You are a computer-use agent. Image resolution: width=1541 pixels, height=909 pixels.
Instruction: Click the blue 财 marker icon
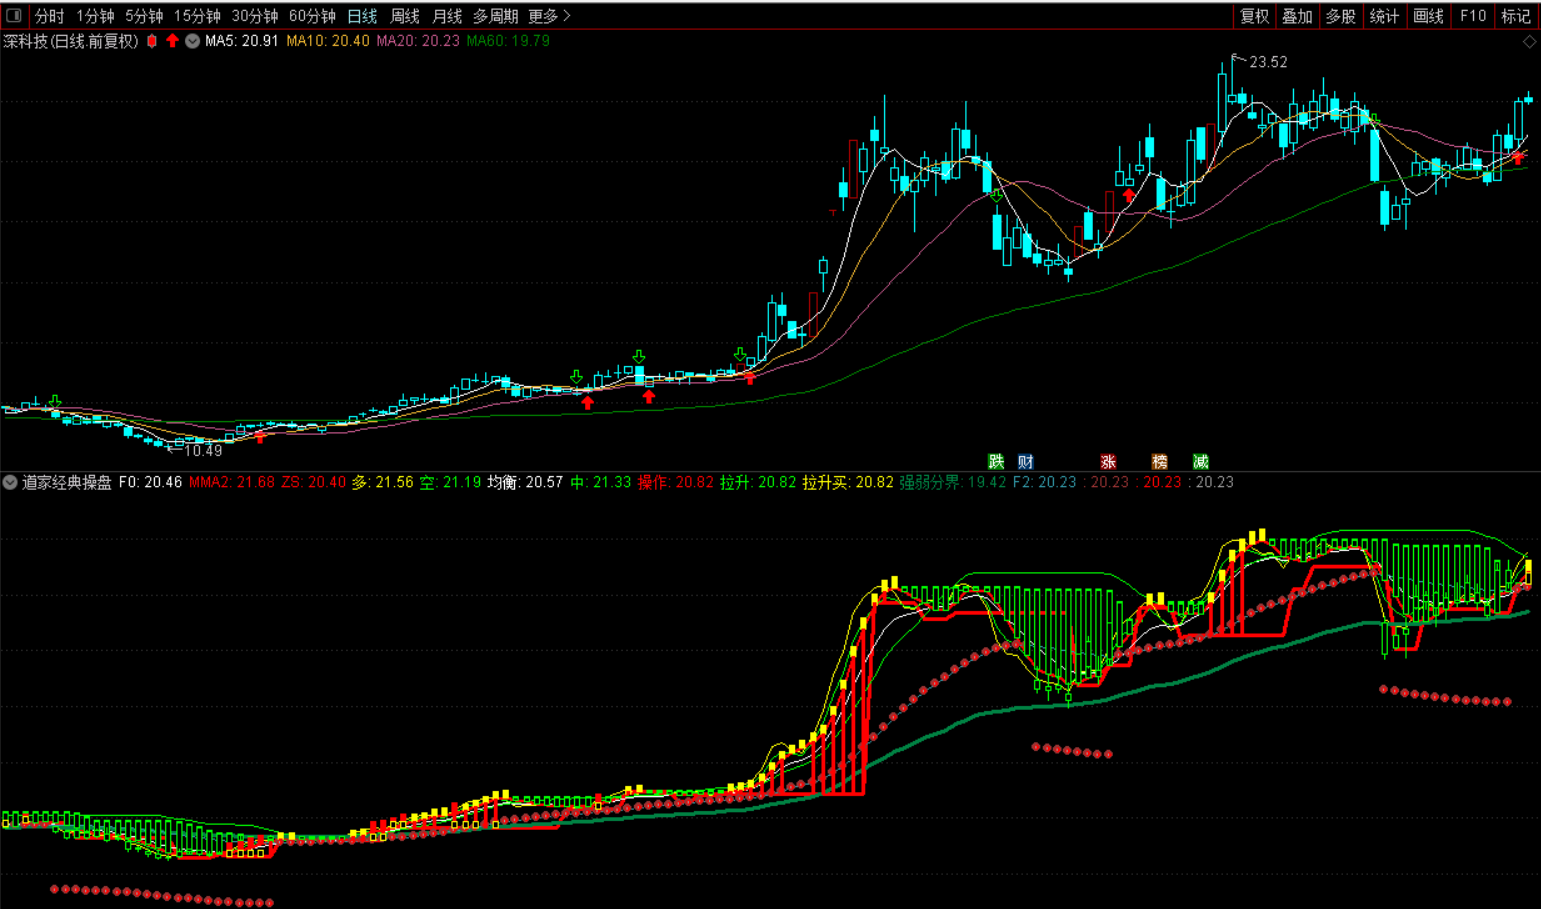coord(1026,461)
